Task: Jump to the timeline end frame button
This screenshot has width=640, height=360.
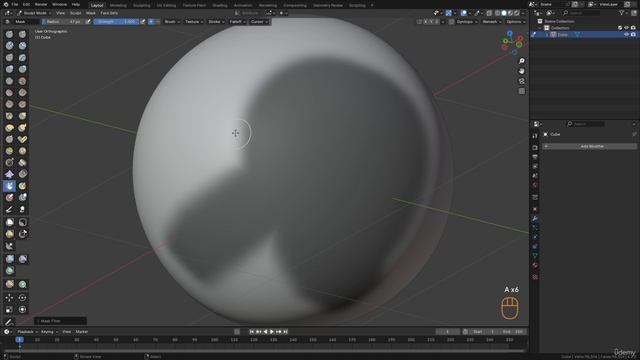Action: click(286, 332)
